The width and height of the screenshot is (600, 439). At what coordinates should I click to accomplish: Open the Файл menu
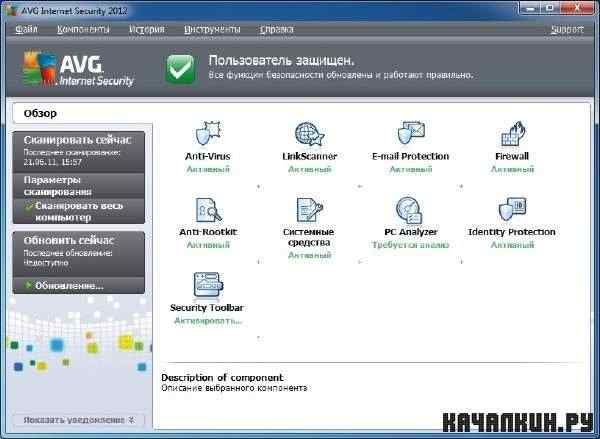click(x=26, y=29)
